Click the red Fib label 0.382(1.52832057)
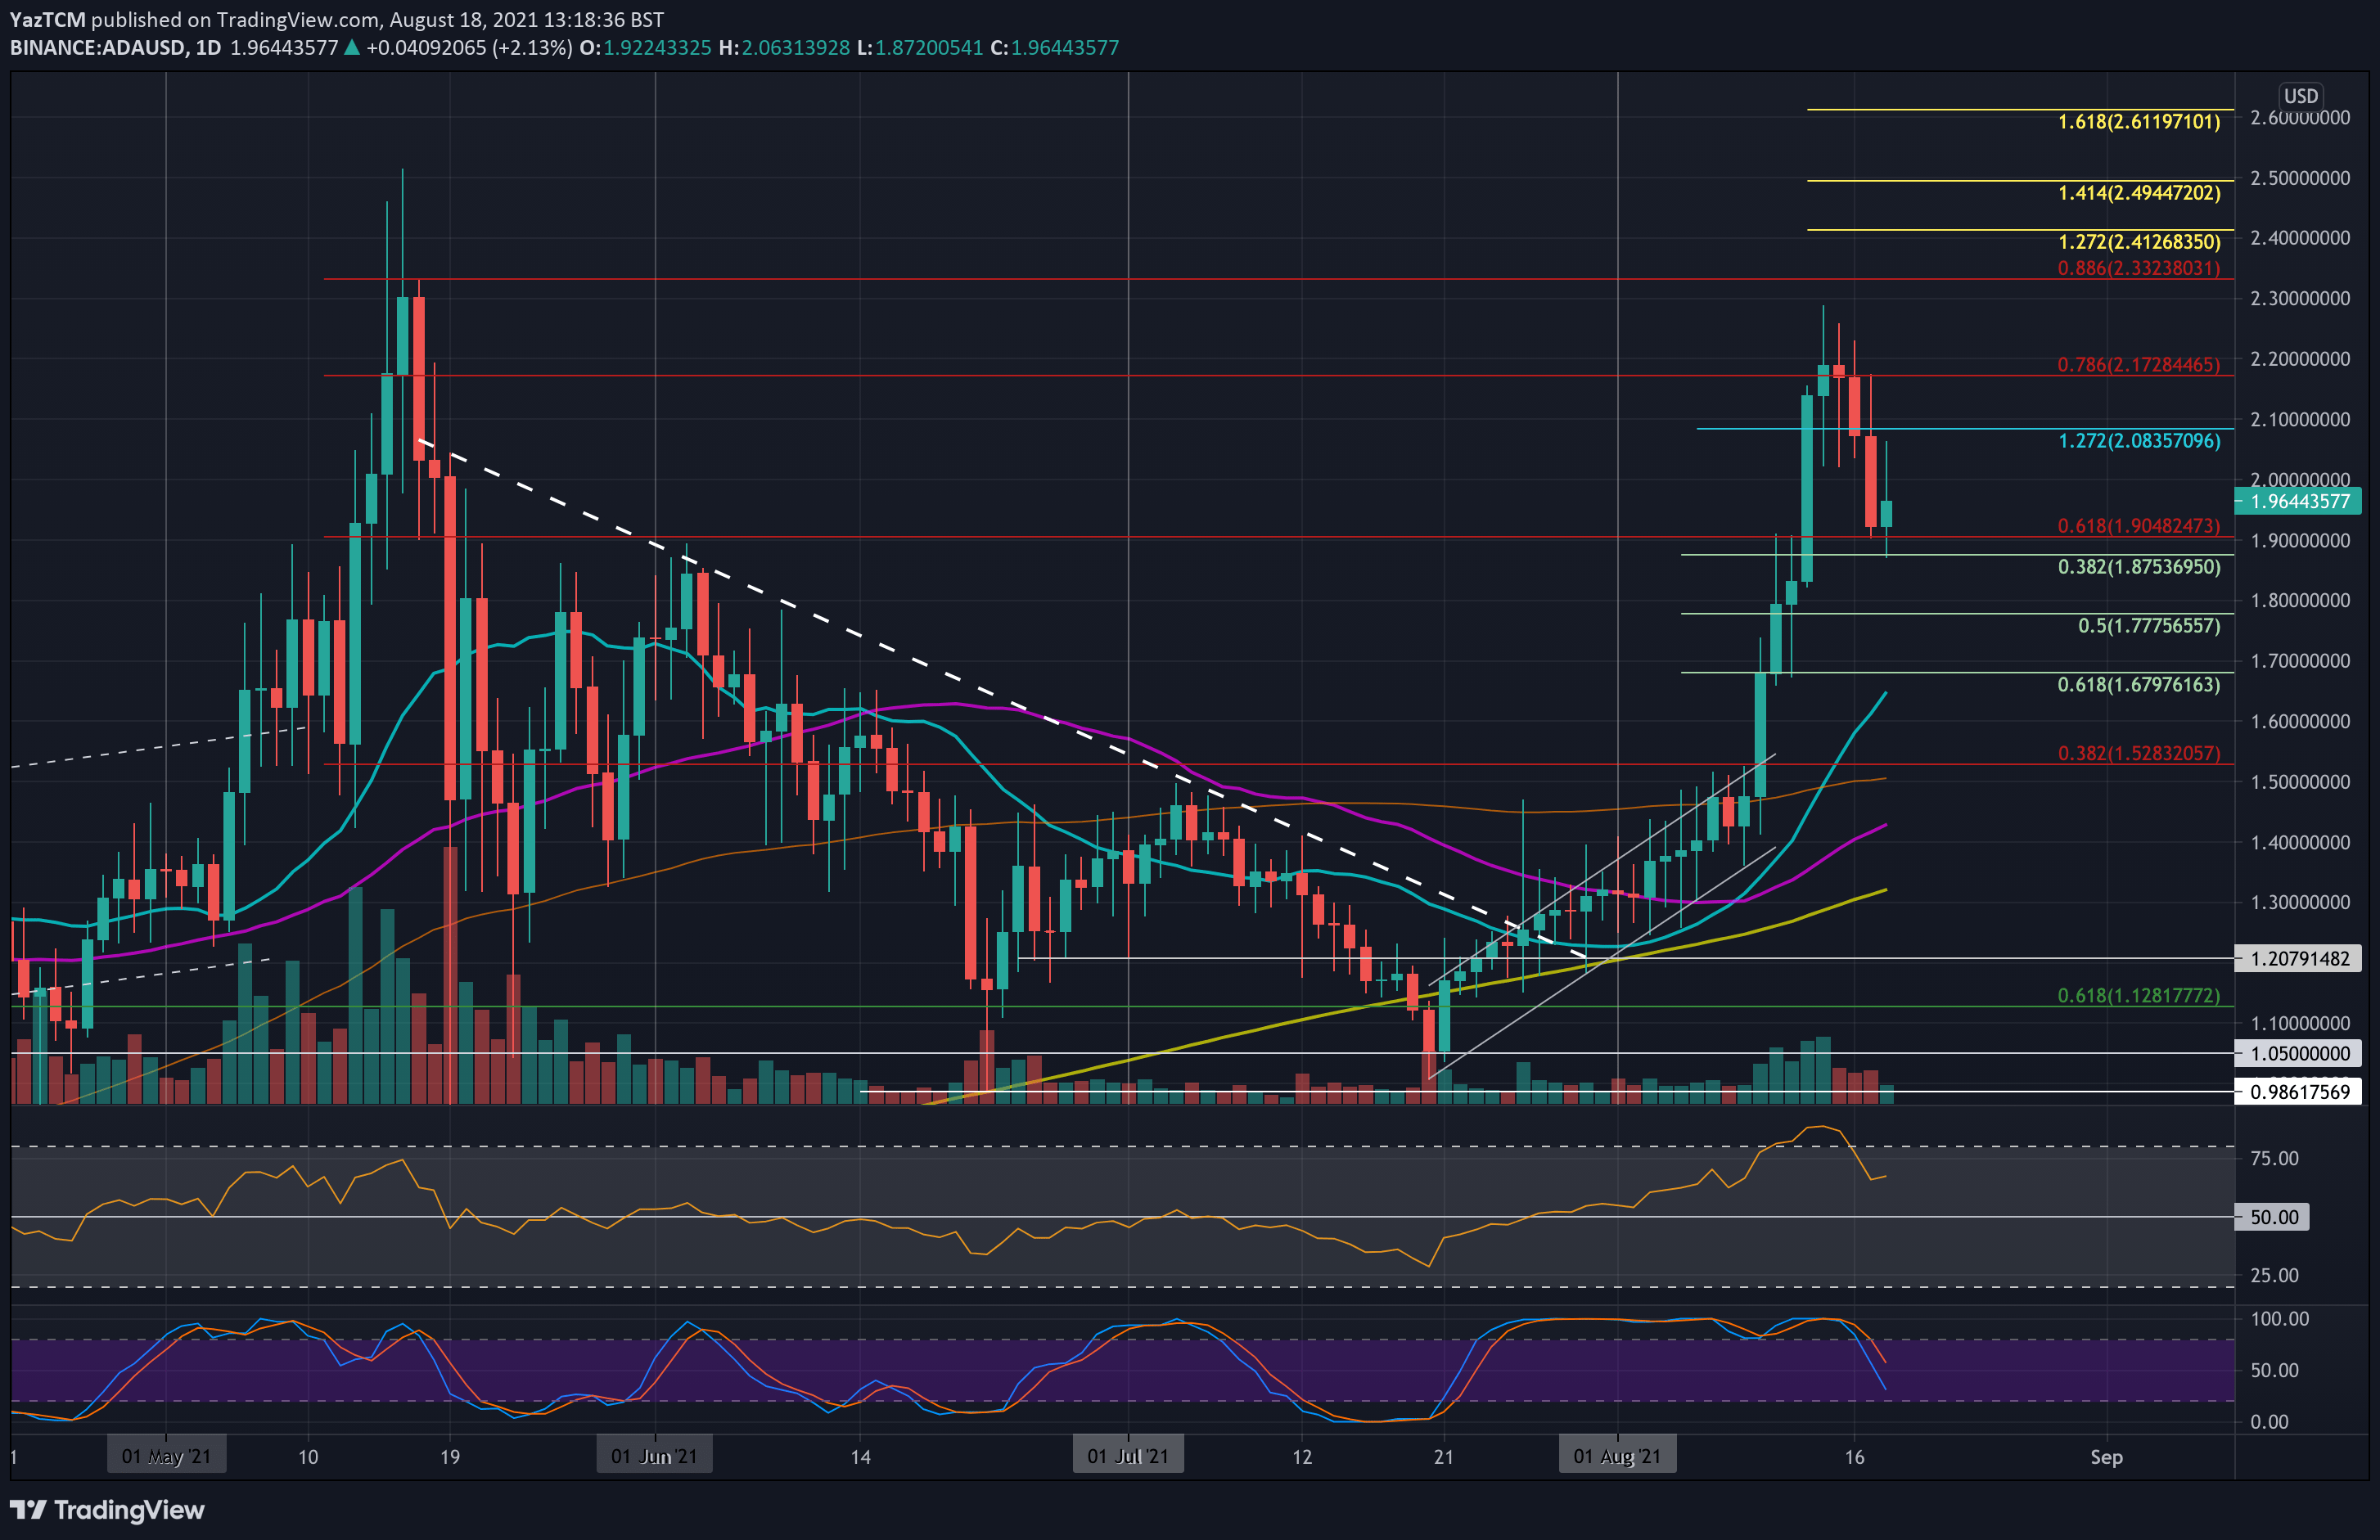Viewport: 2380px width, 1540px height. pyautogui.click(x=2138, y=753)
